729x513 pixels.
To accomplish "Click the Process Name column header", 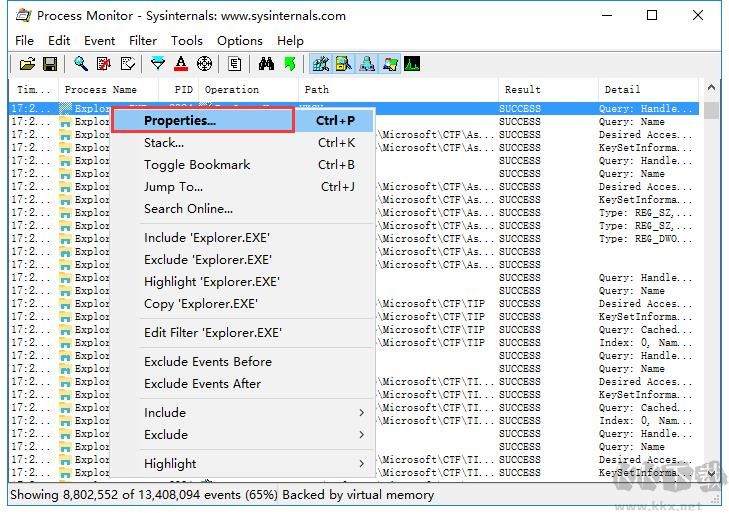I will [108, 90].
